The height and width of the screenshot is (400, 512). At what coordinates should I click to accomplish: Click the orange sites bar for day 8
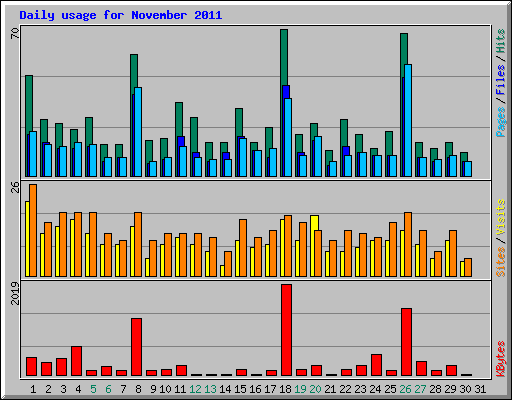138,244
